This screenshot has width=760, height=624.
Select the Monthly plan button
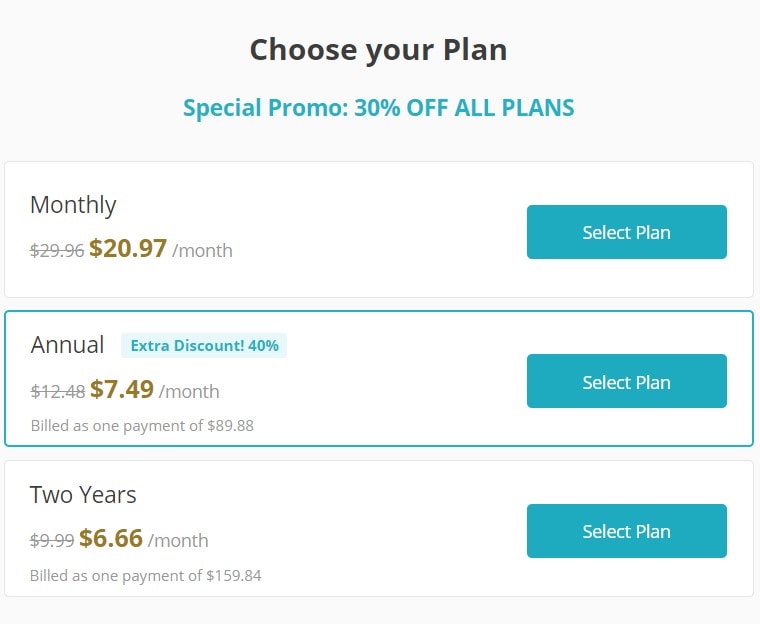[626, 232]
